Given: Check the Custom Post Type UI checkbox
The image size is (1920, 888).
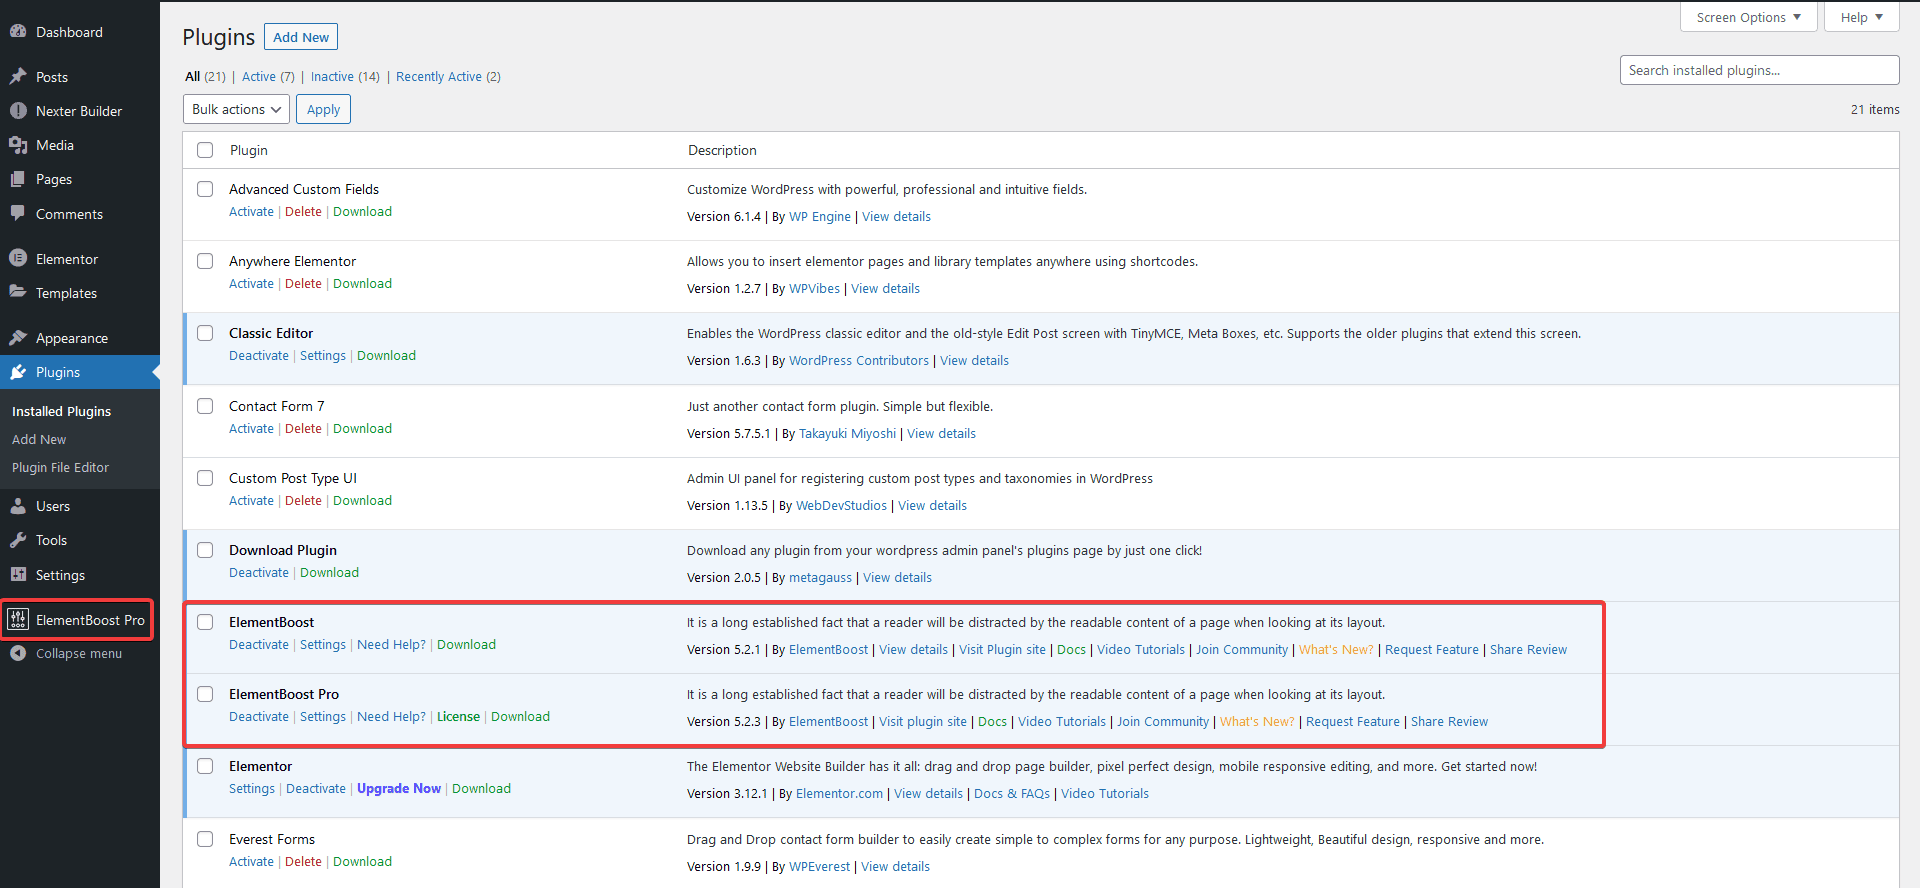Looking at the screenshot, I should [x=205, y=478].
